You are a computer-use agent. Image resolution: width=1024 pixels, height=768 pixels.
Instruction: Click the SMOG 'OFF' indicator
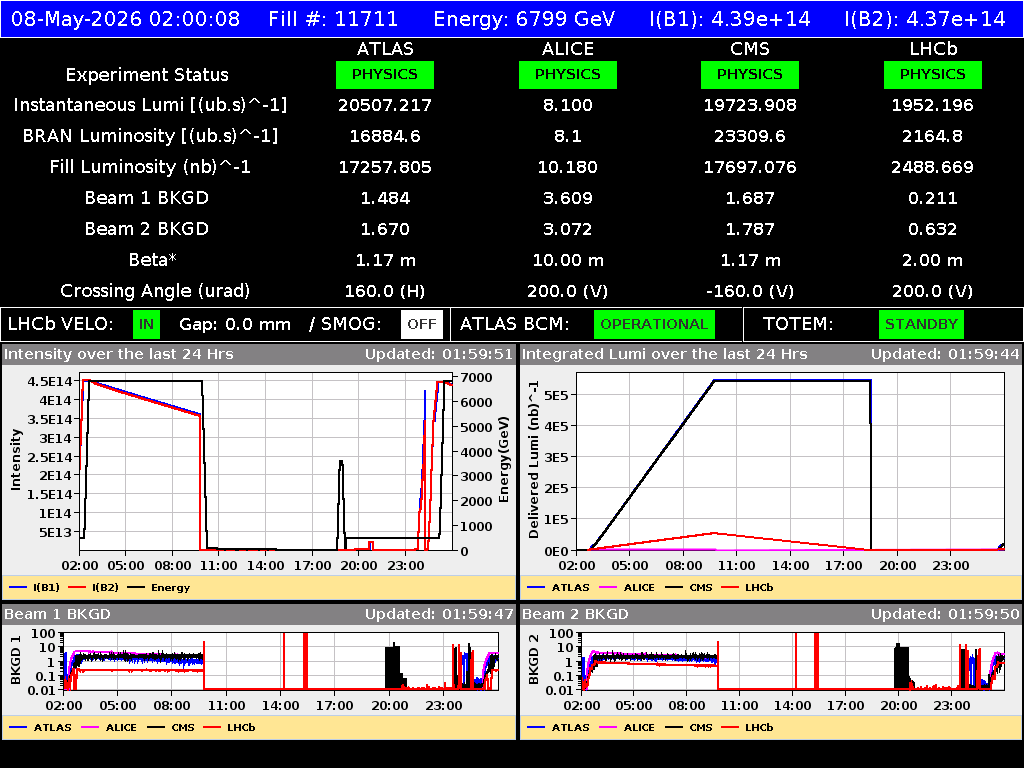point(422,325)
